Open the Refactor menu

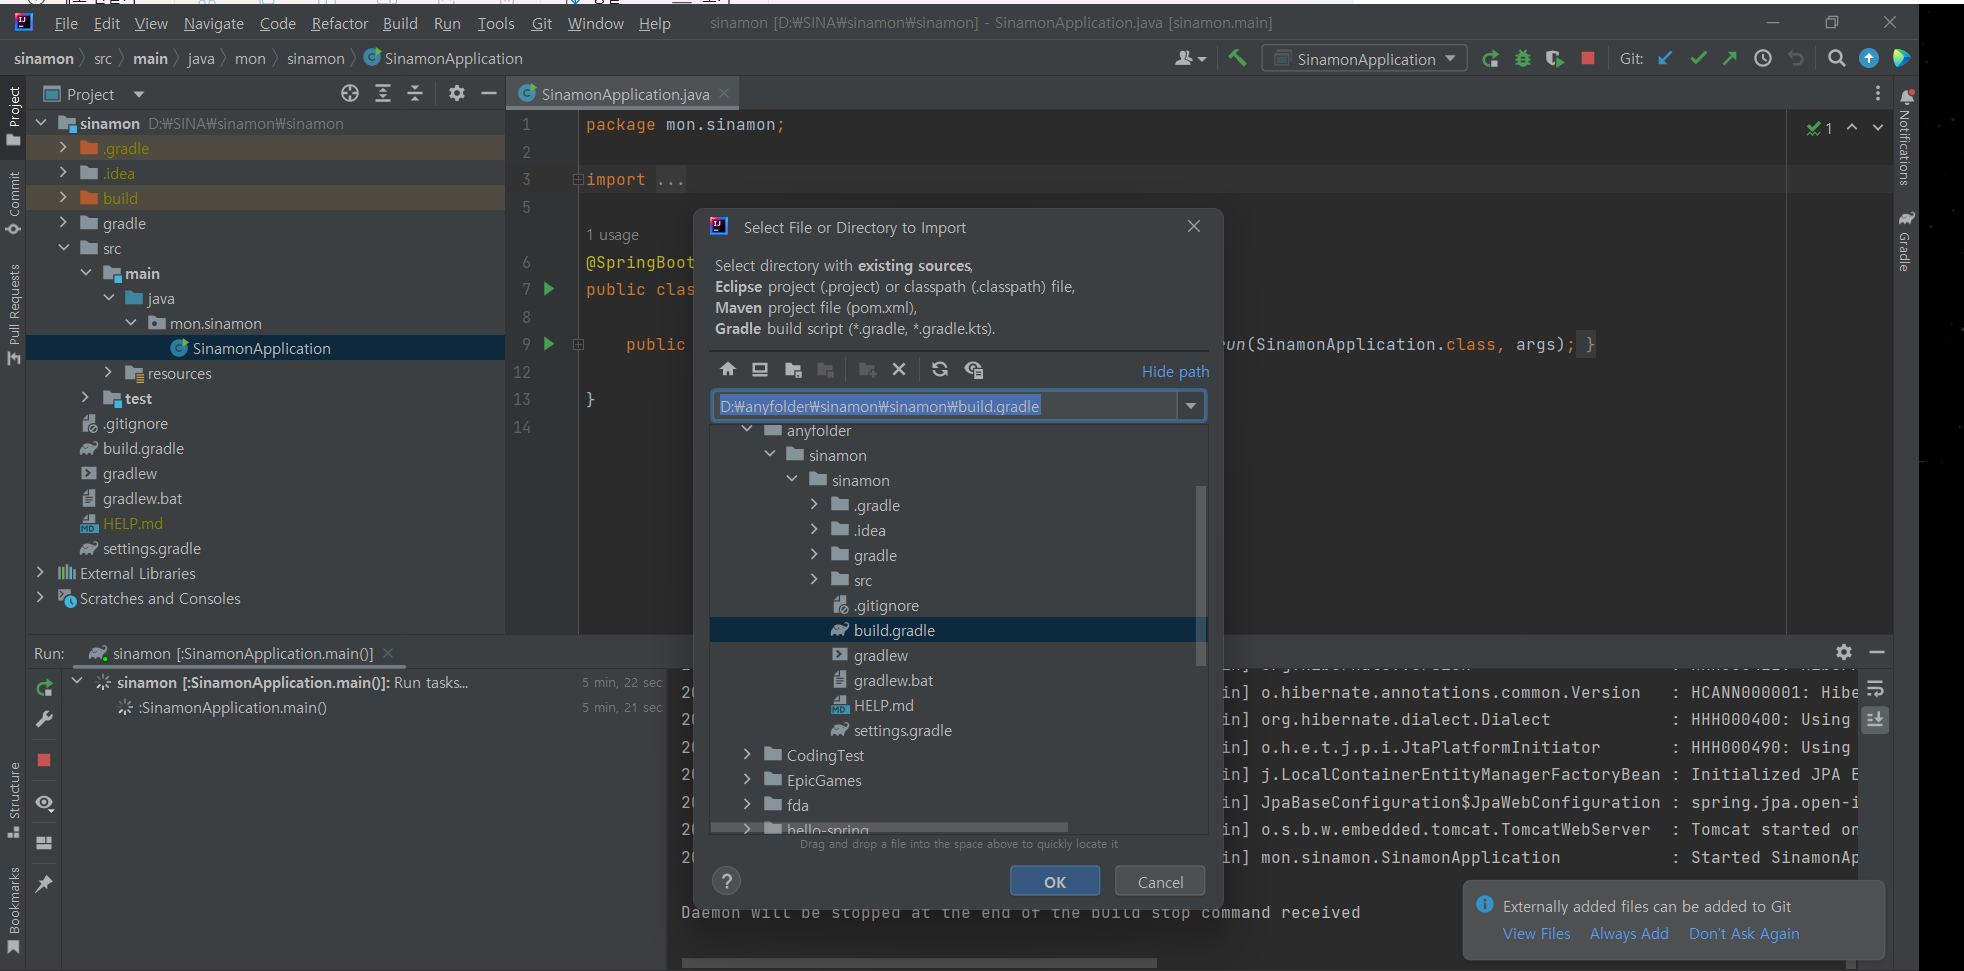click(340, 23)
